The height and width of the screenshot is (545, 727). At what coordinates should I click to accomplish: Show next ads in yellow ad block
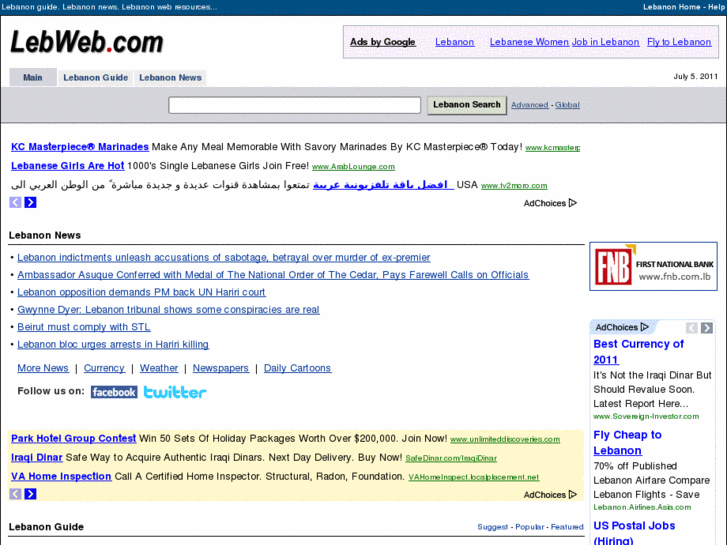(x=31, y=494)
